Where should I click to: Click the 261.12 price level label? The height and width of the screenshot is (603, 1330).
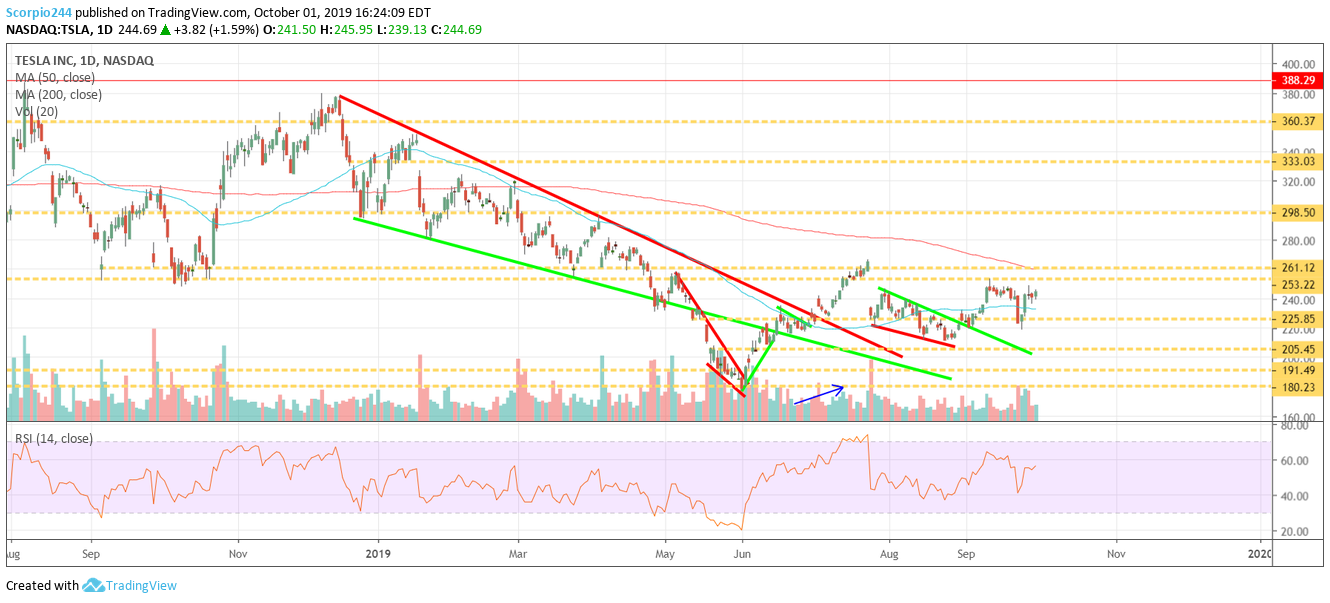point(1299,267)
